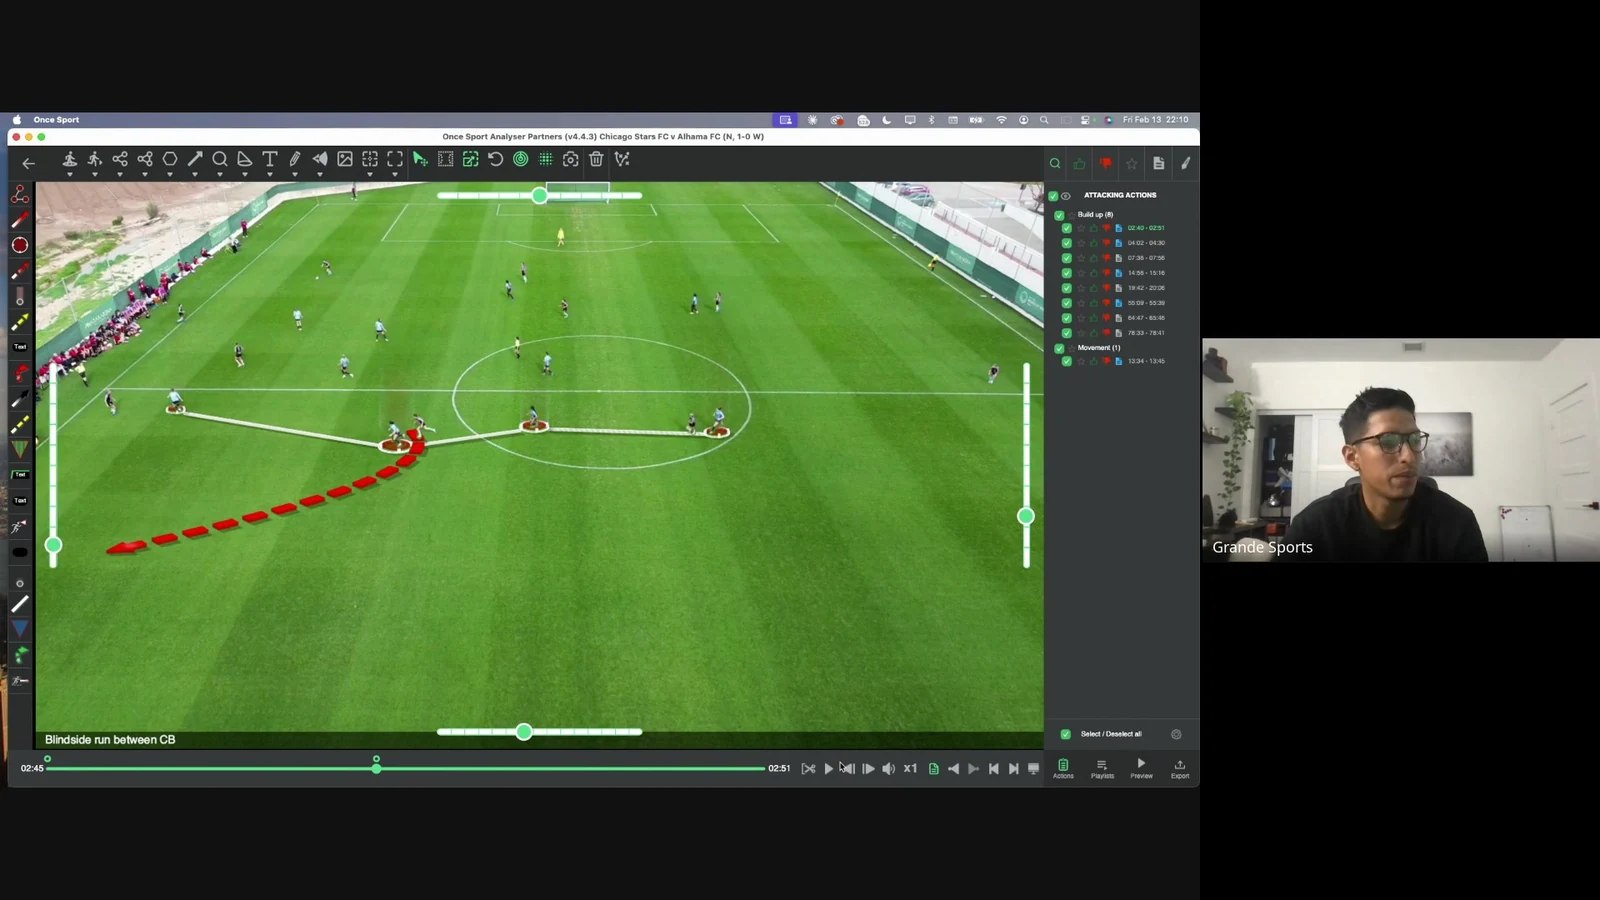Click the red filled circle tool in the left sidebar
This screenshot has width=1600, height=900.
(20, 245)
